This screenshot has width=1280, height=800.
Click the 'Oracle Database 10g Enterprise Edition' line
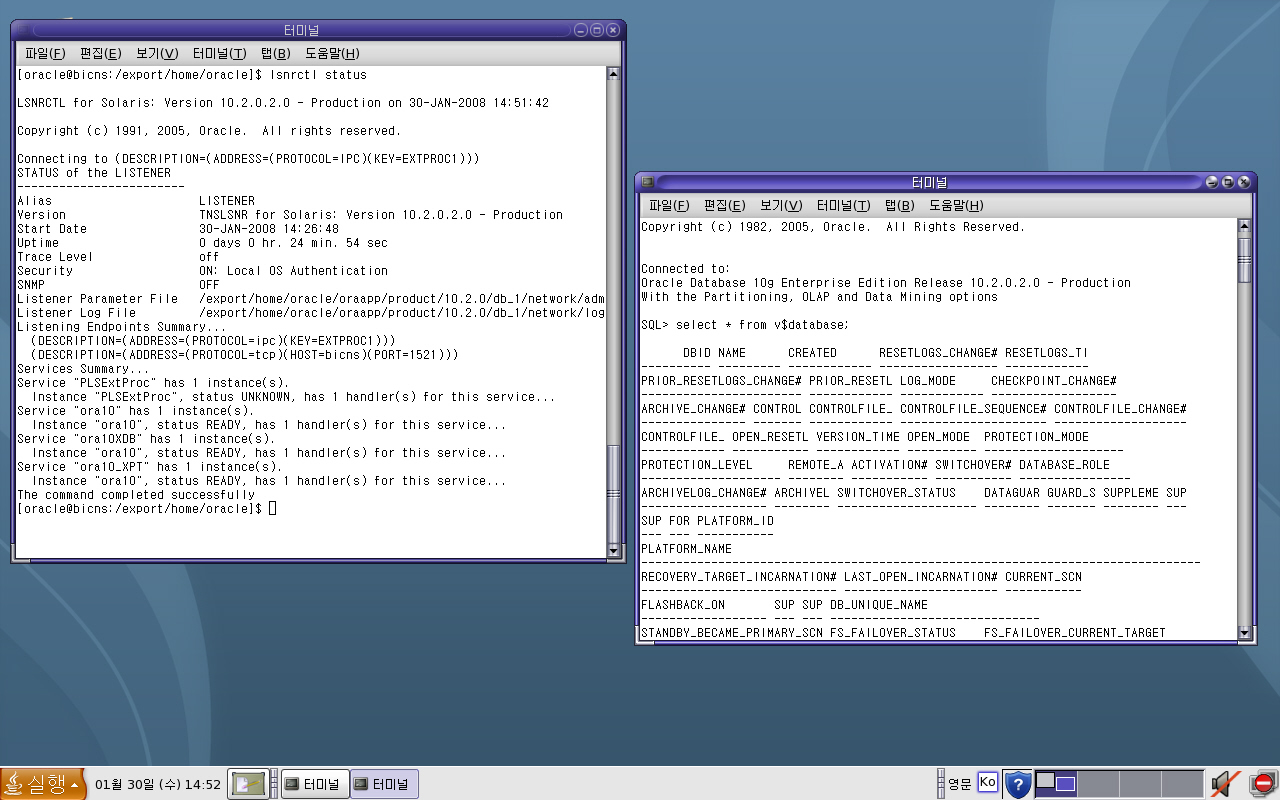click(886, 283)
